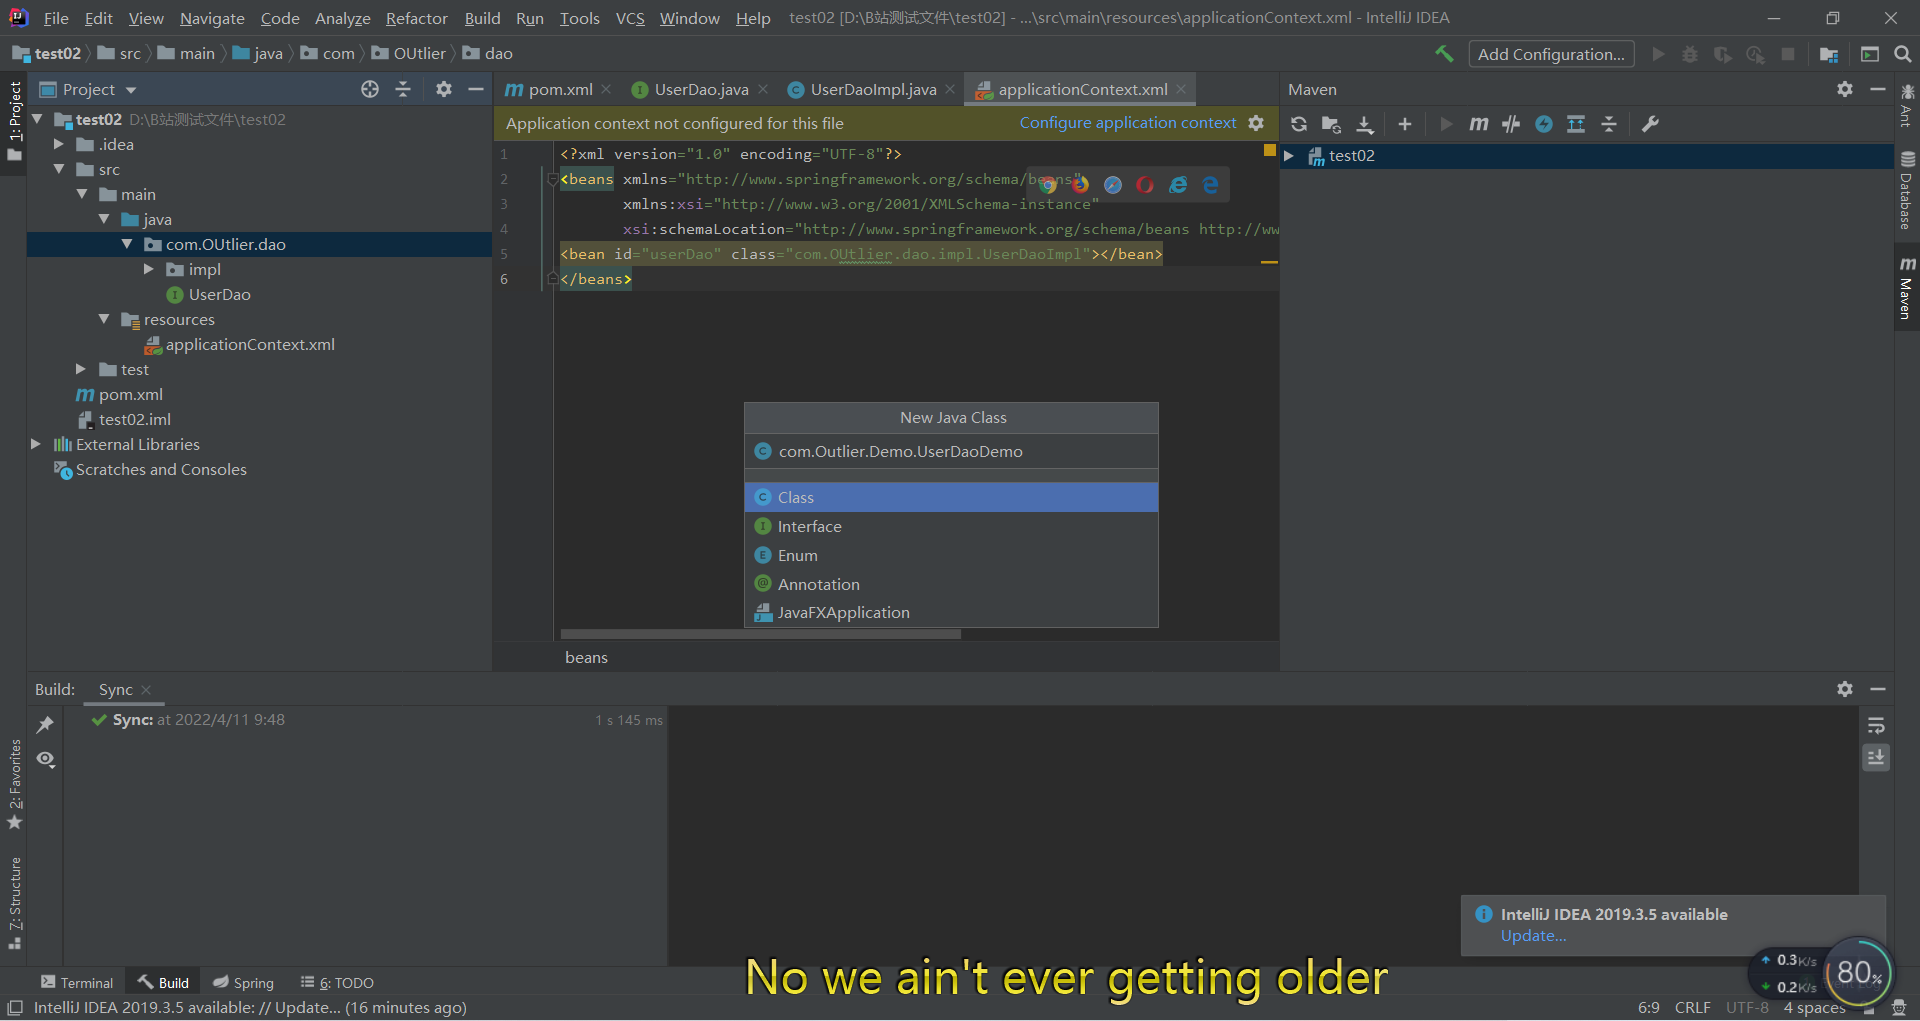The width and height of the screenshot is (1920, 1021).
Task: Open in Chrome browser icon
Action: tap(1047, 185)
